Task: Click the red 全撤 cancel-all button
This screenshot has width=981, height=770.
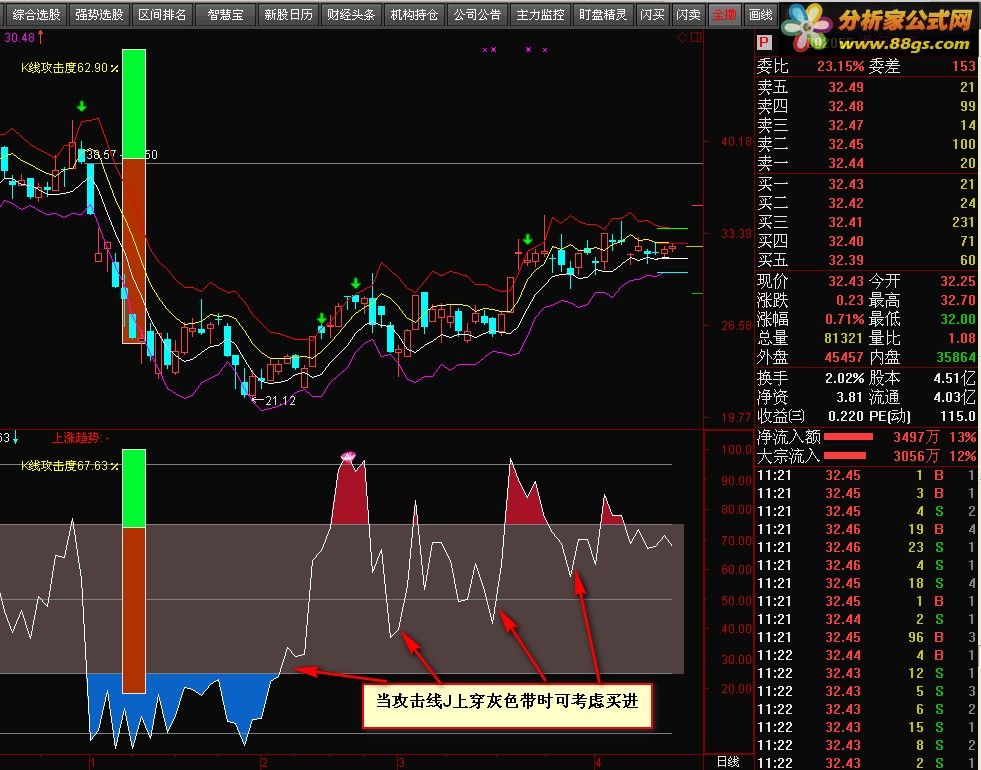Action: pos(724,14)
